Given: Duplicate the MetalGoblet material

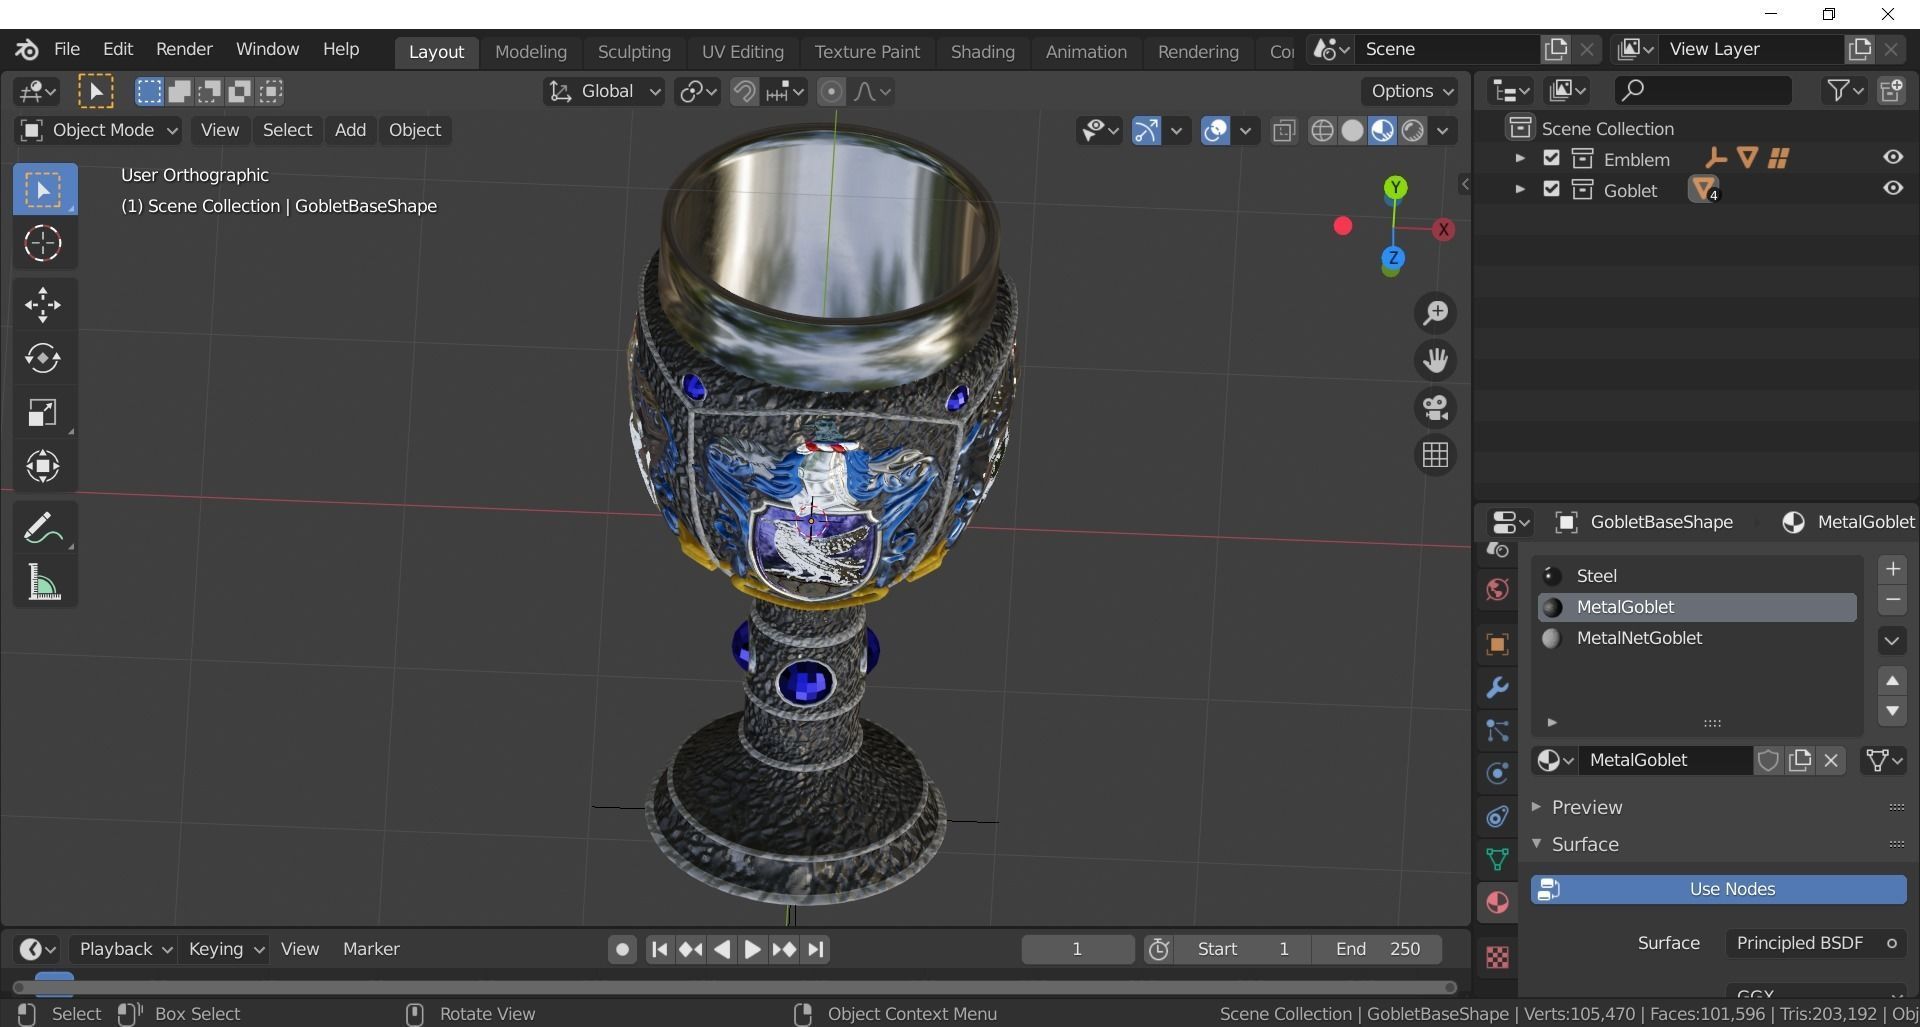Looking at the screenshot, I should pyautogui.click(x=1800, y=761).
